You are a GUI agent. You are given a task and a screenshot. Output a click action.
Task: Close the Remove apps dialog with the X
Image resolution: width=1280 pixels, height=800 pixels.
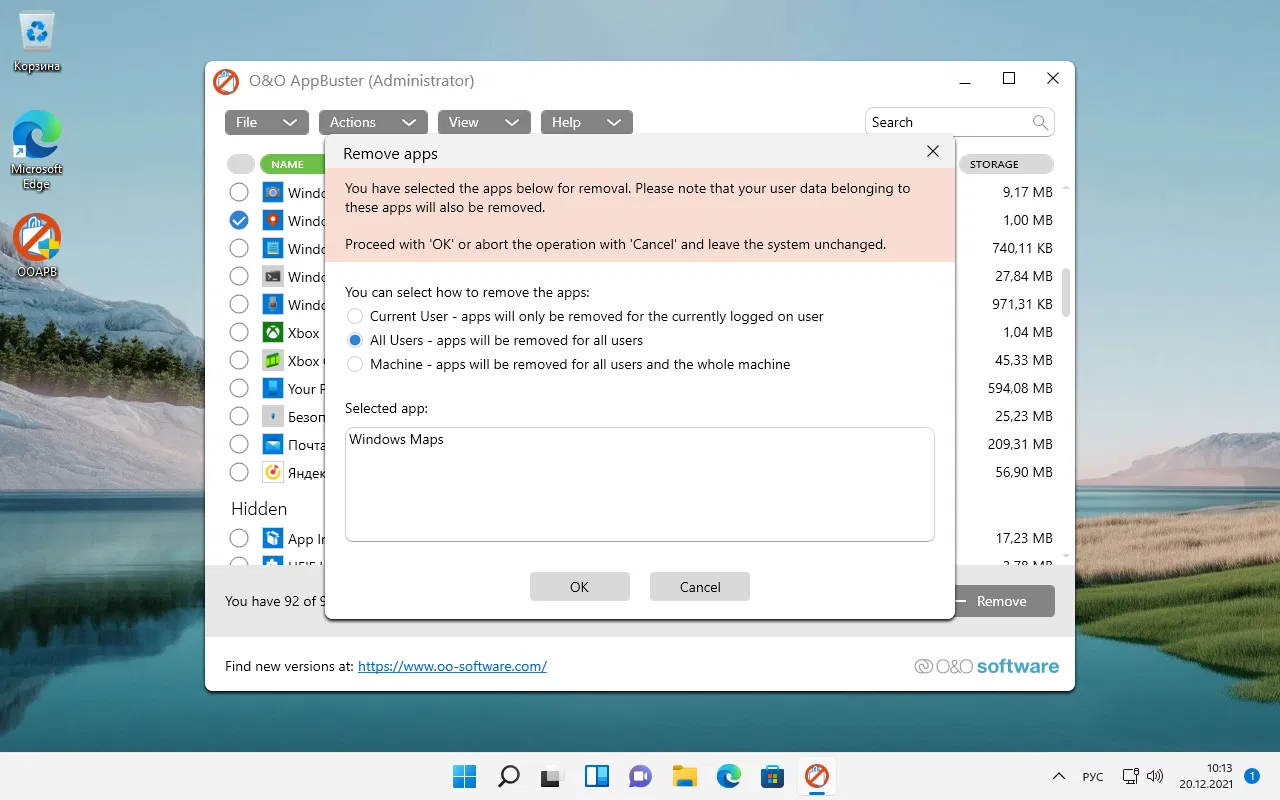coord(933,151)
